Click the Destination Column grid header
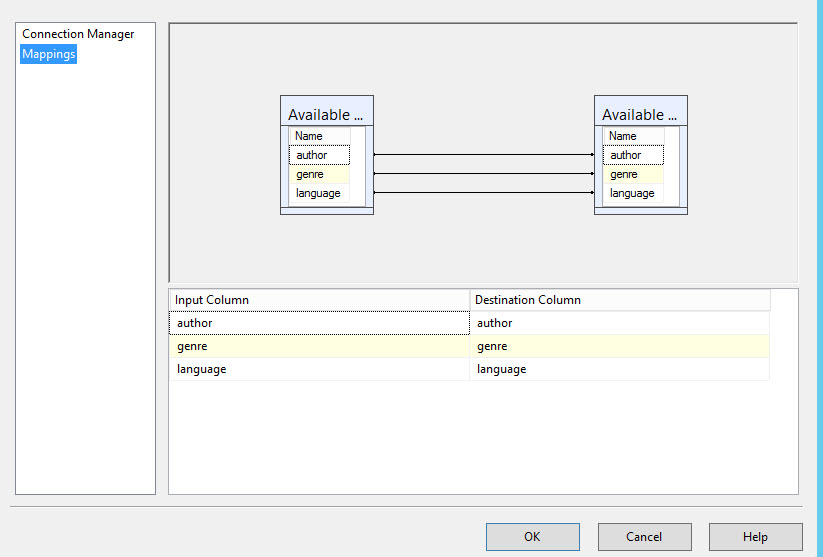The height and width of the screenshot is (557, 823). [x=620, y=300]
